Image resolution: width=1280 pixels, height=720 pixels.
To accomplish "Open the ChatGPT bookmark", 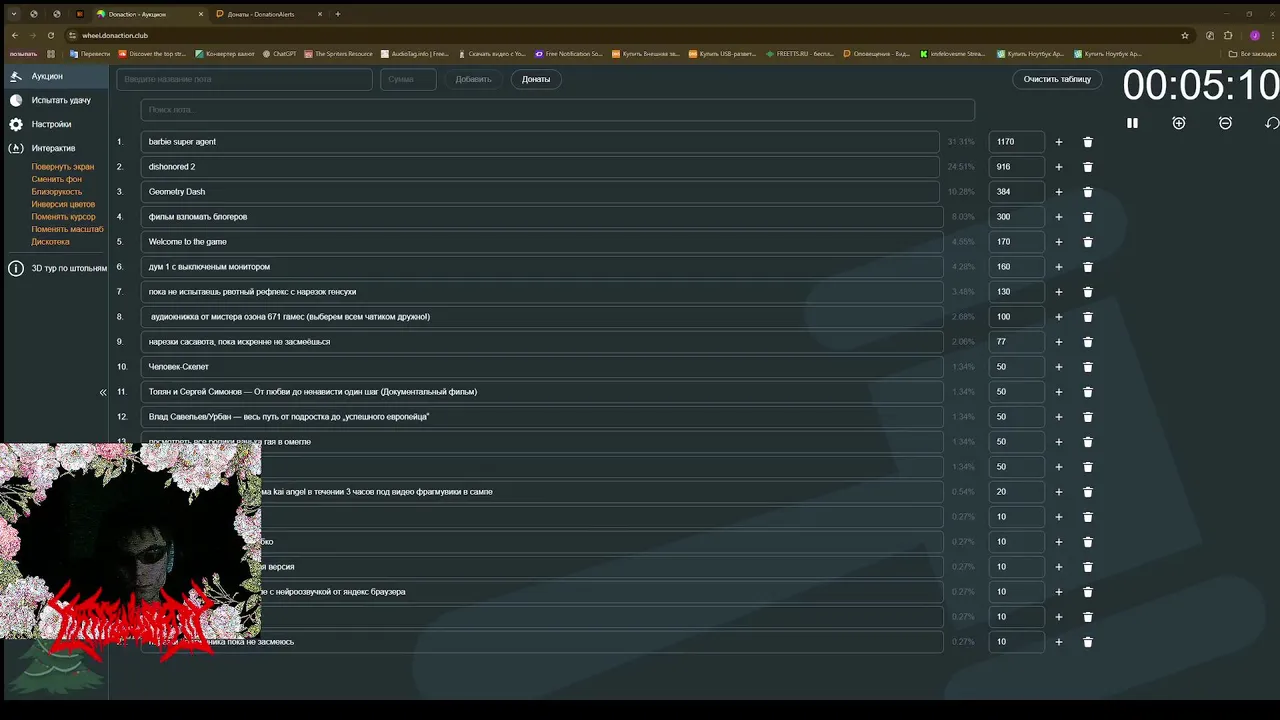I will pyautogui.click(x=279, y=54).
